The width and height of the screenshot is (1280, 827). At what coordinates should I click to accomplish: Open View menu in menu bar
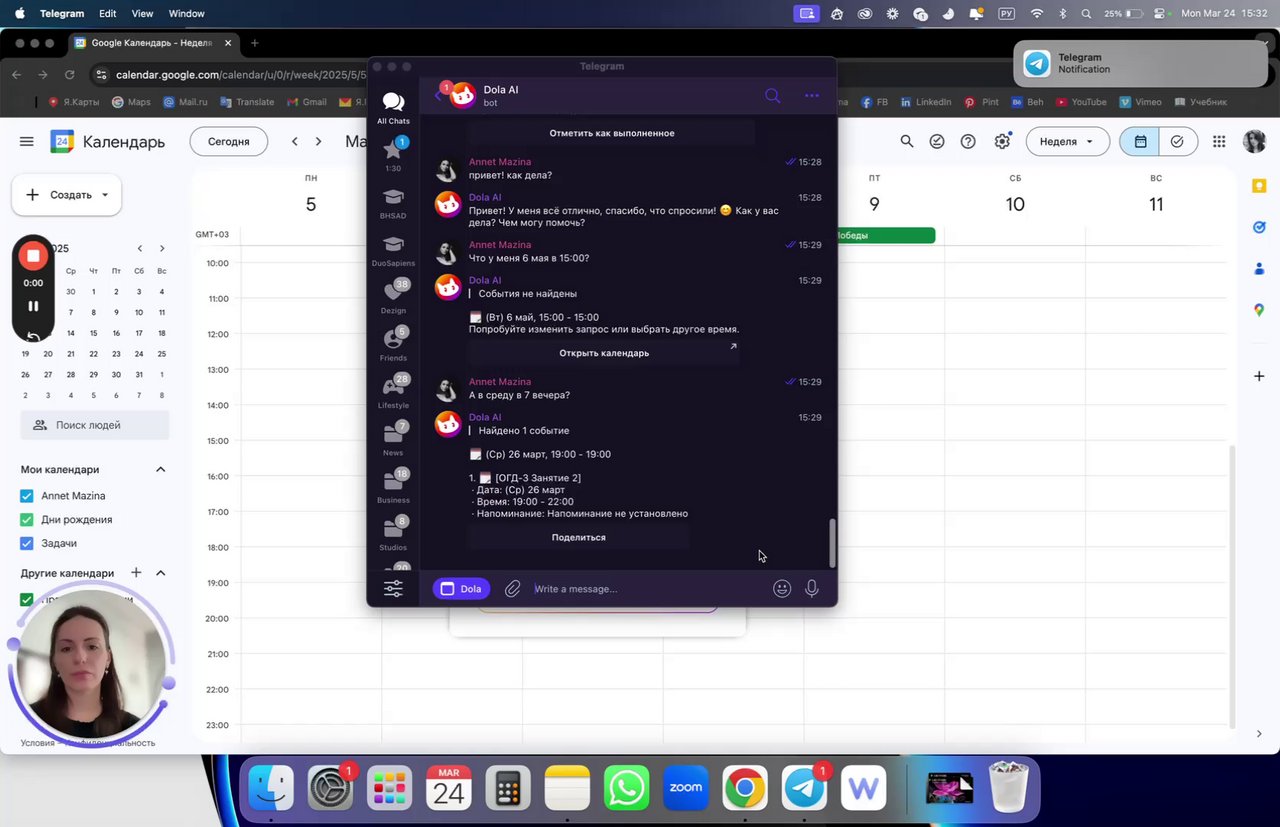[143, 14]
